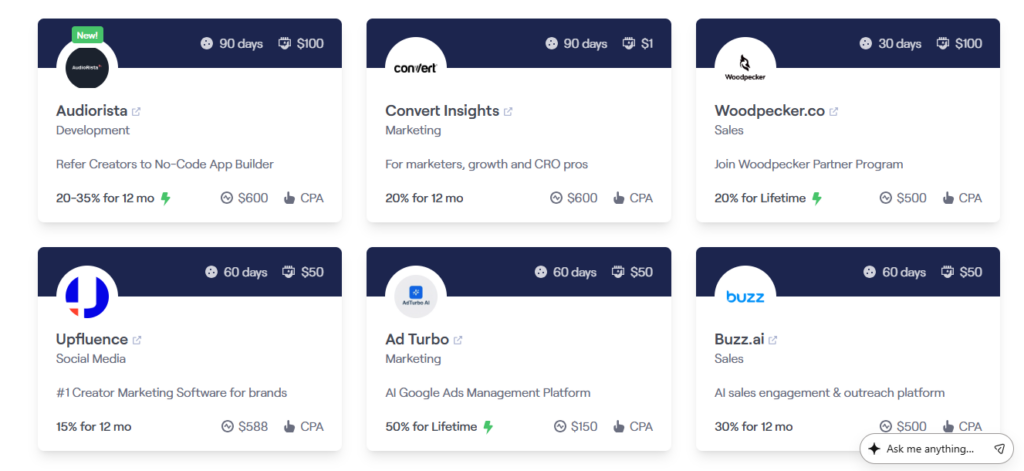Click the send arrow in Ask me anything
This screenshot has height=471, width=1024.
[x=999, y=449]
